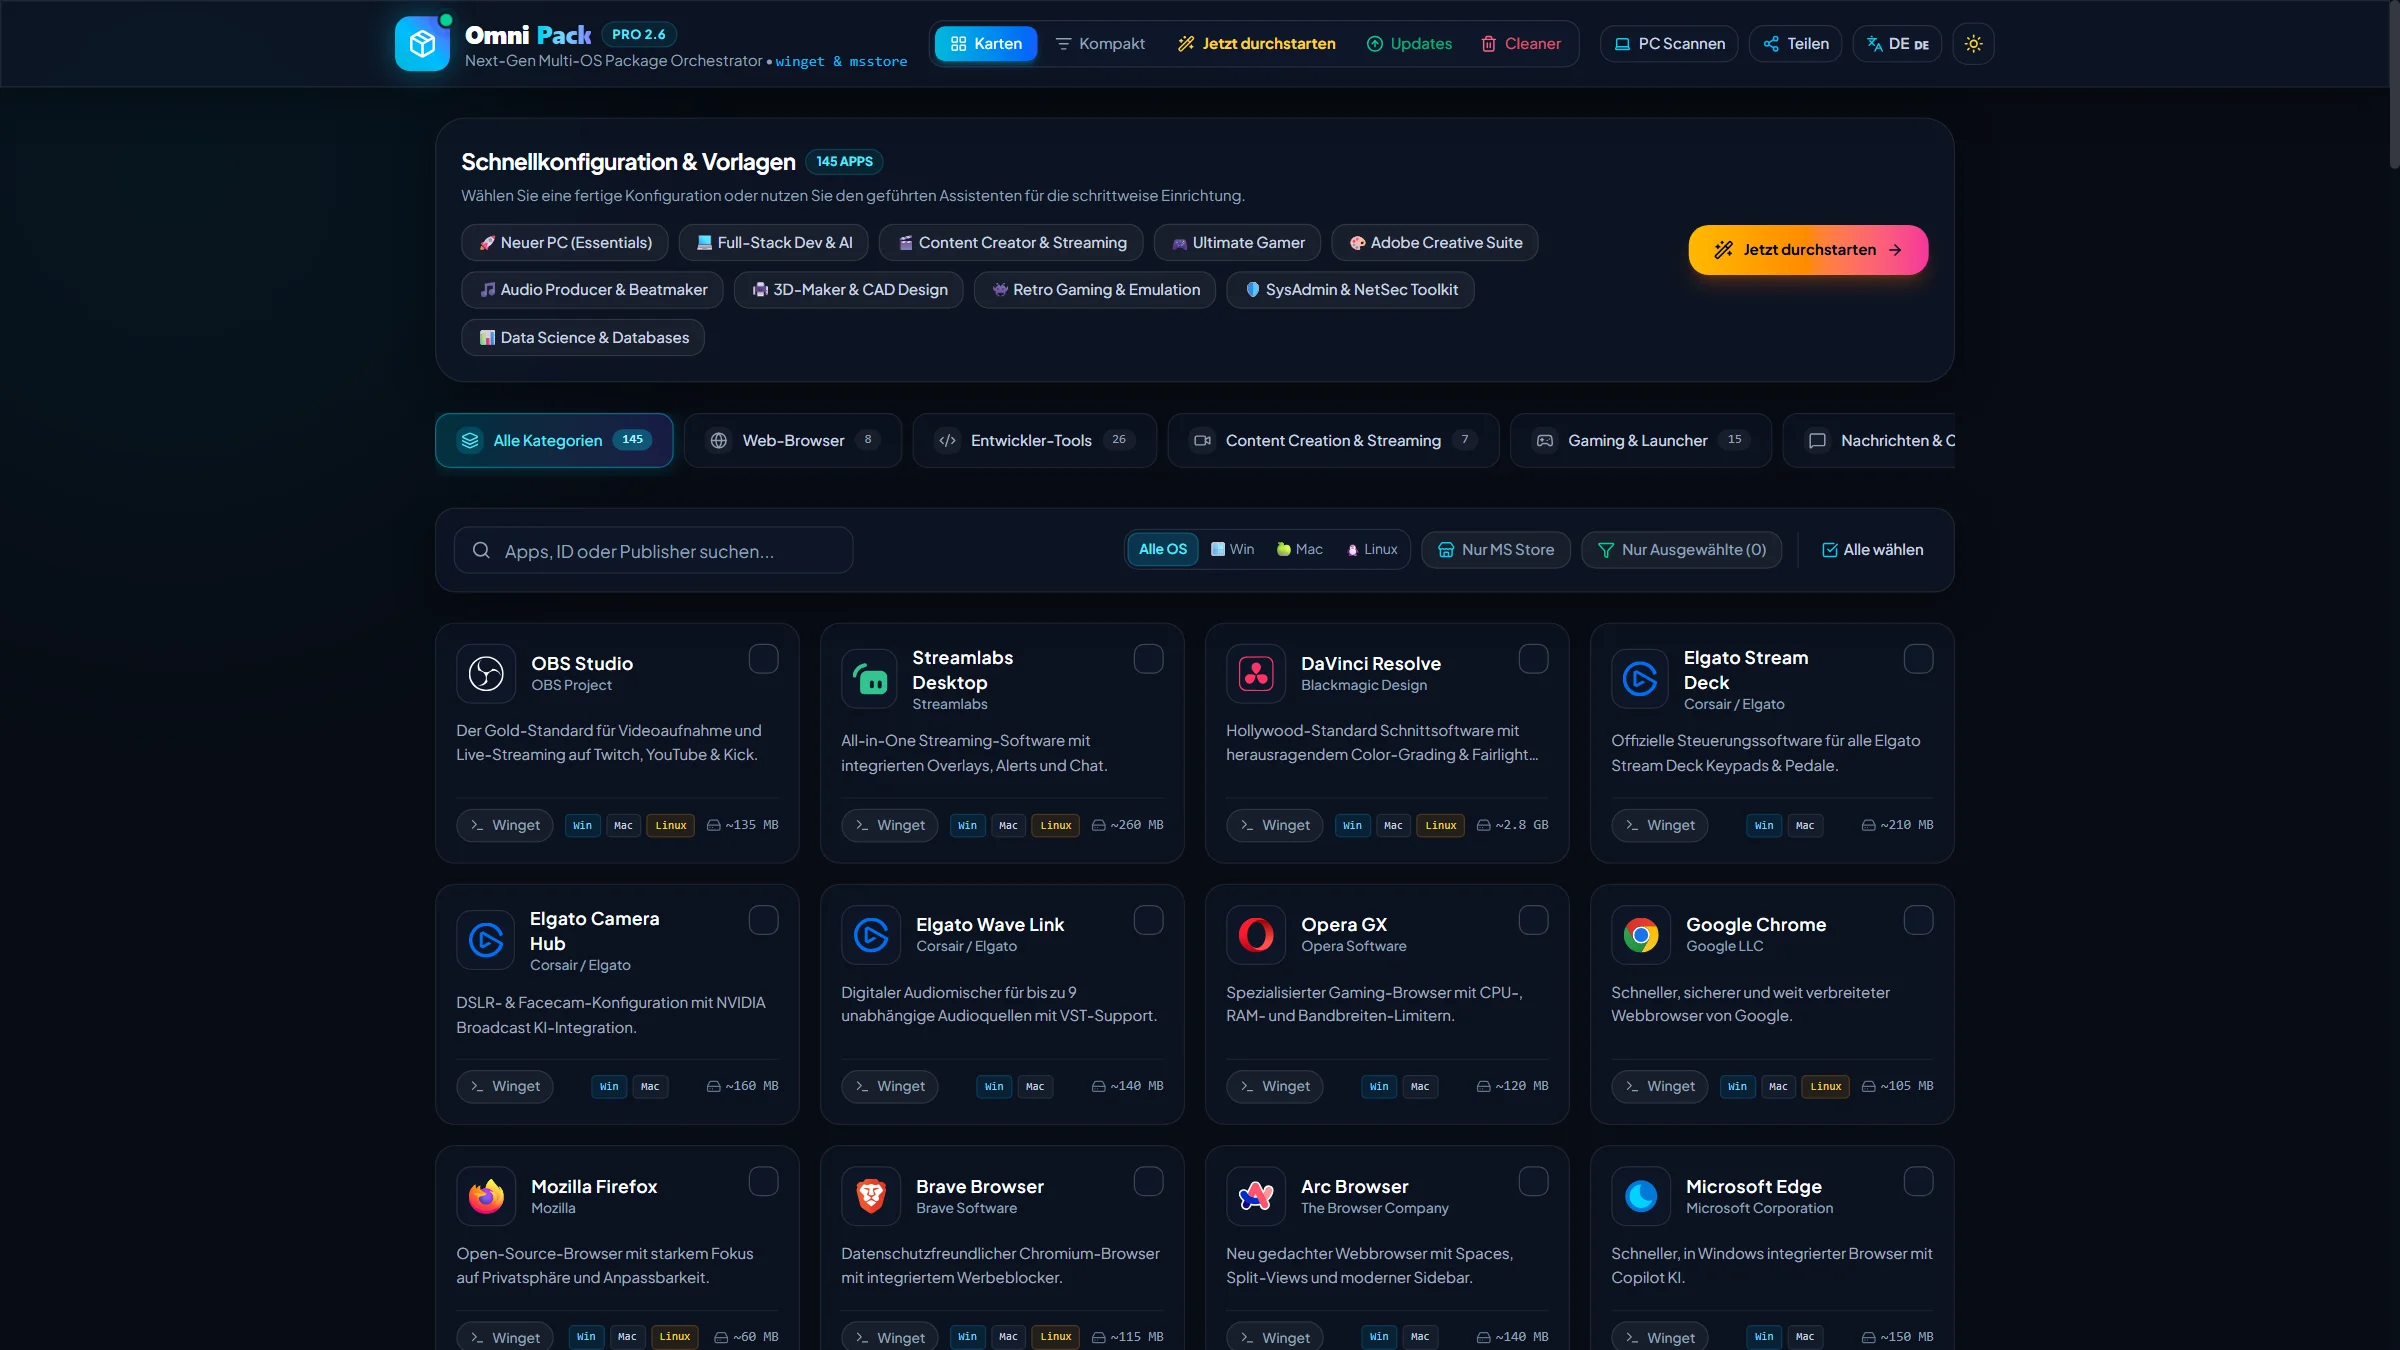Select the OBS Studio checkbox
This screenshot has height=1350, width=2400.
[764, 659]
